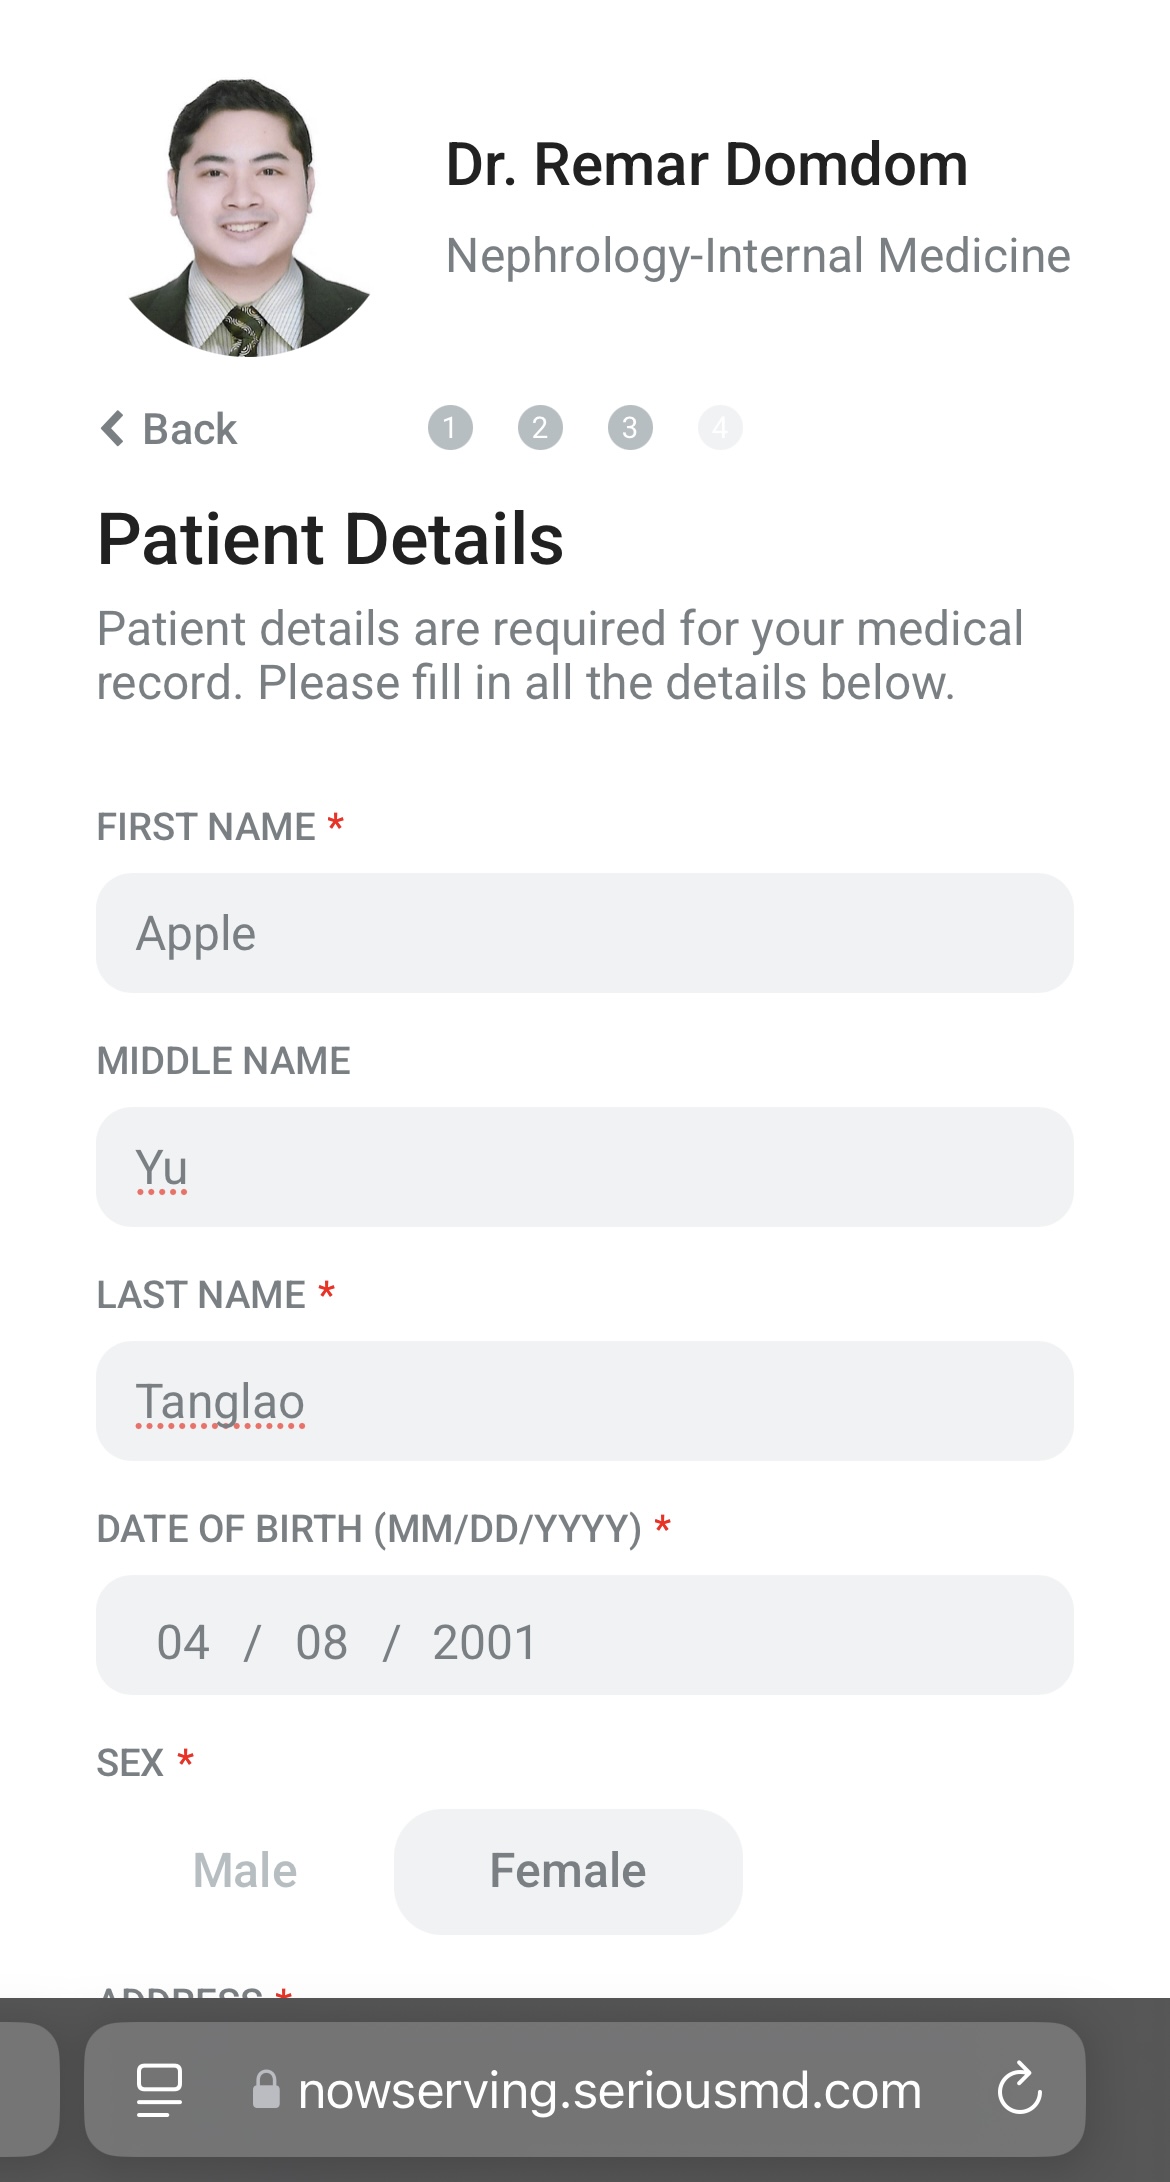Select Female sex option
The image size is (1170, 2182).
[568, 1870]
